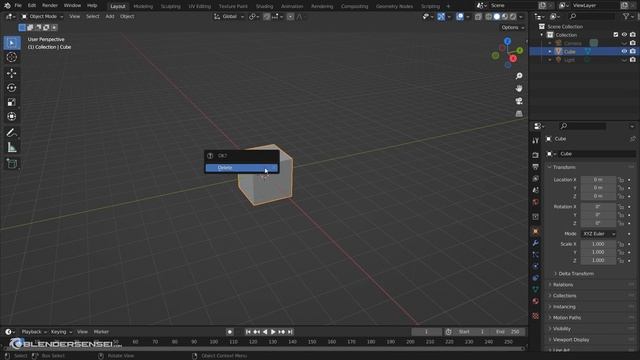Click the red X axis gizmo
This screenshot has width=640, height=360.
click(513, 59)
